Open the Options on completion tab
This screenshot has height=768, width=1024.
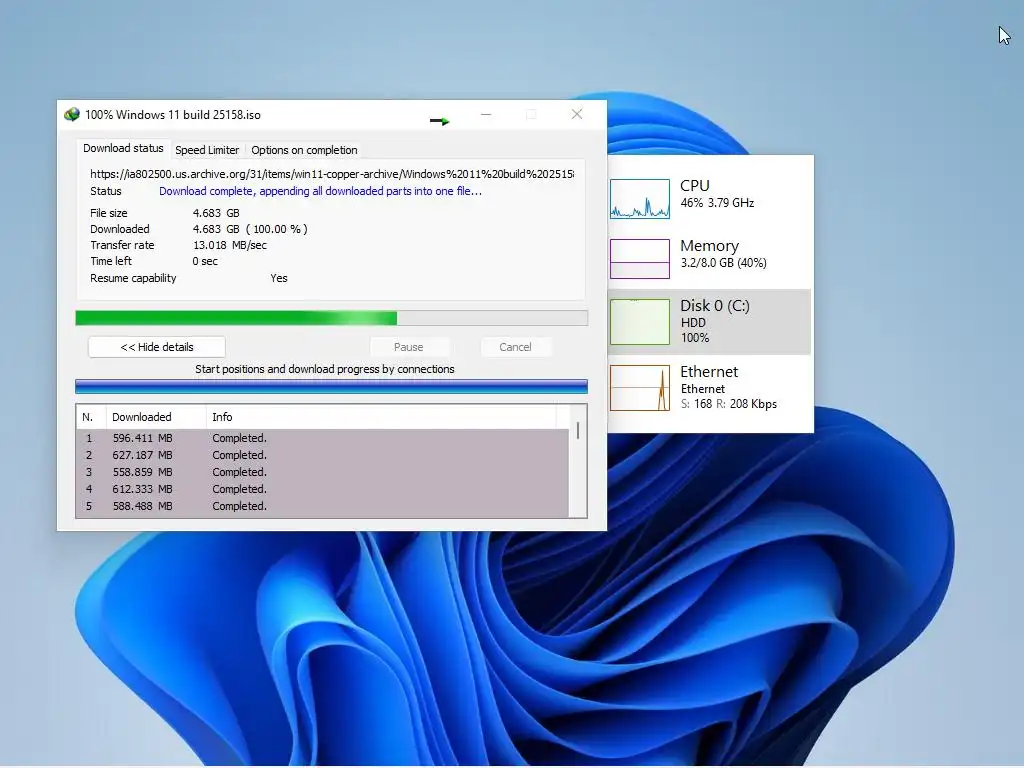[304, 150]
